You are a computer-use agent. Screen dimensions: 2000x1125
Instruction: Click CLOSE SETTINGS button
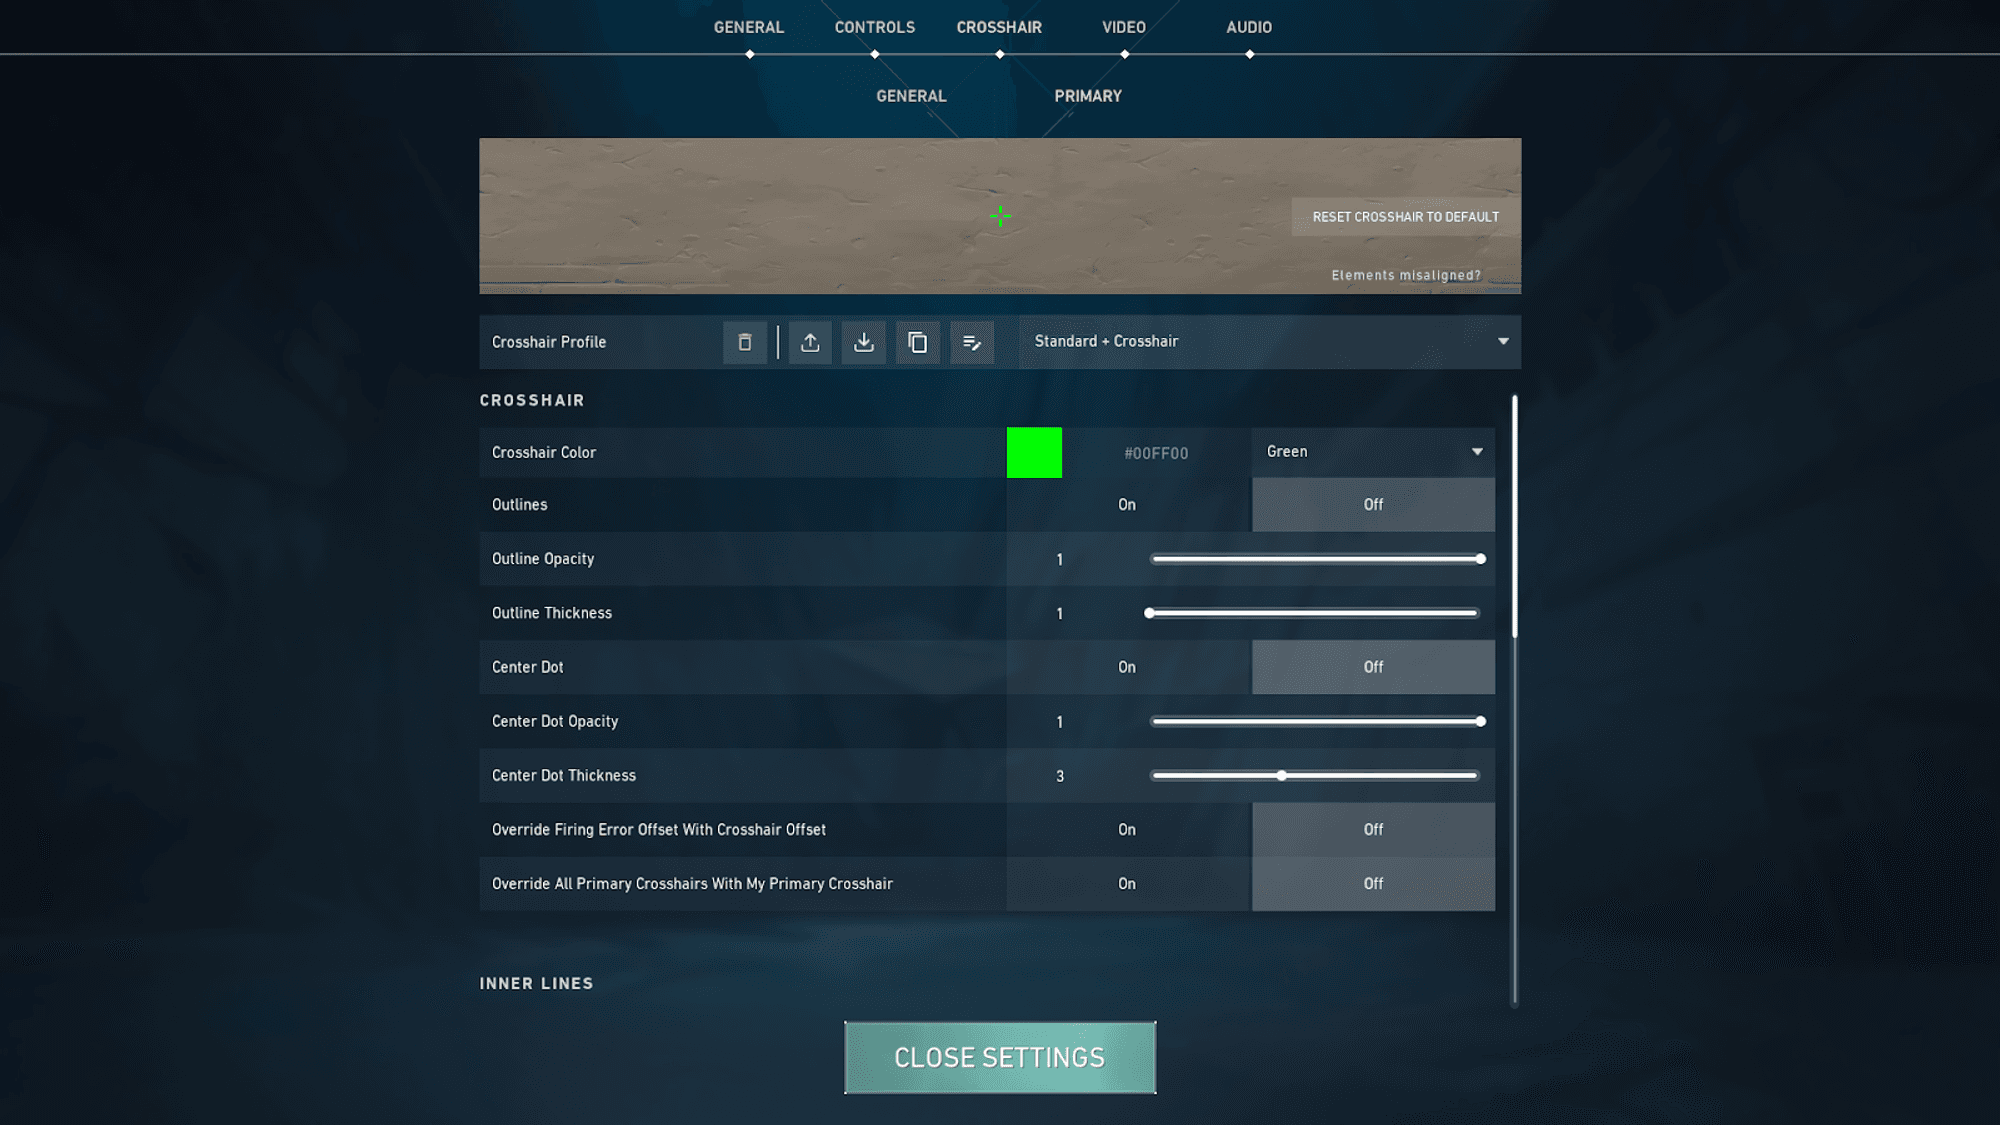pyautogui.click(x=1000, y=1058)
